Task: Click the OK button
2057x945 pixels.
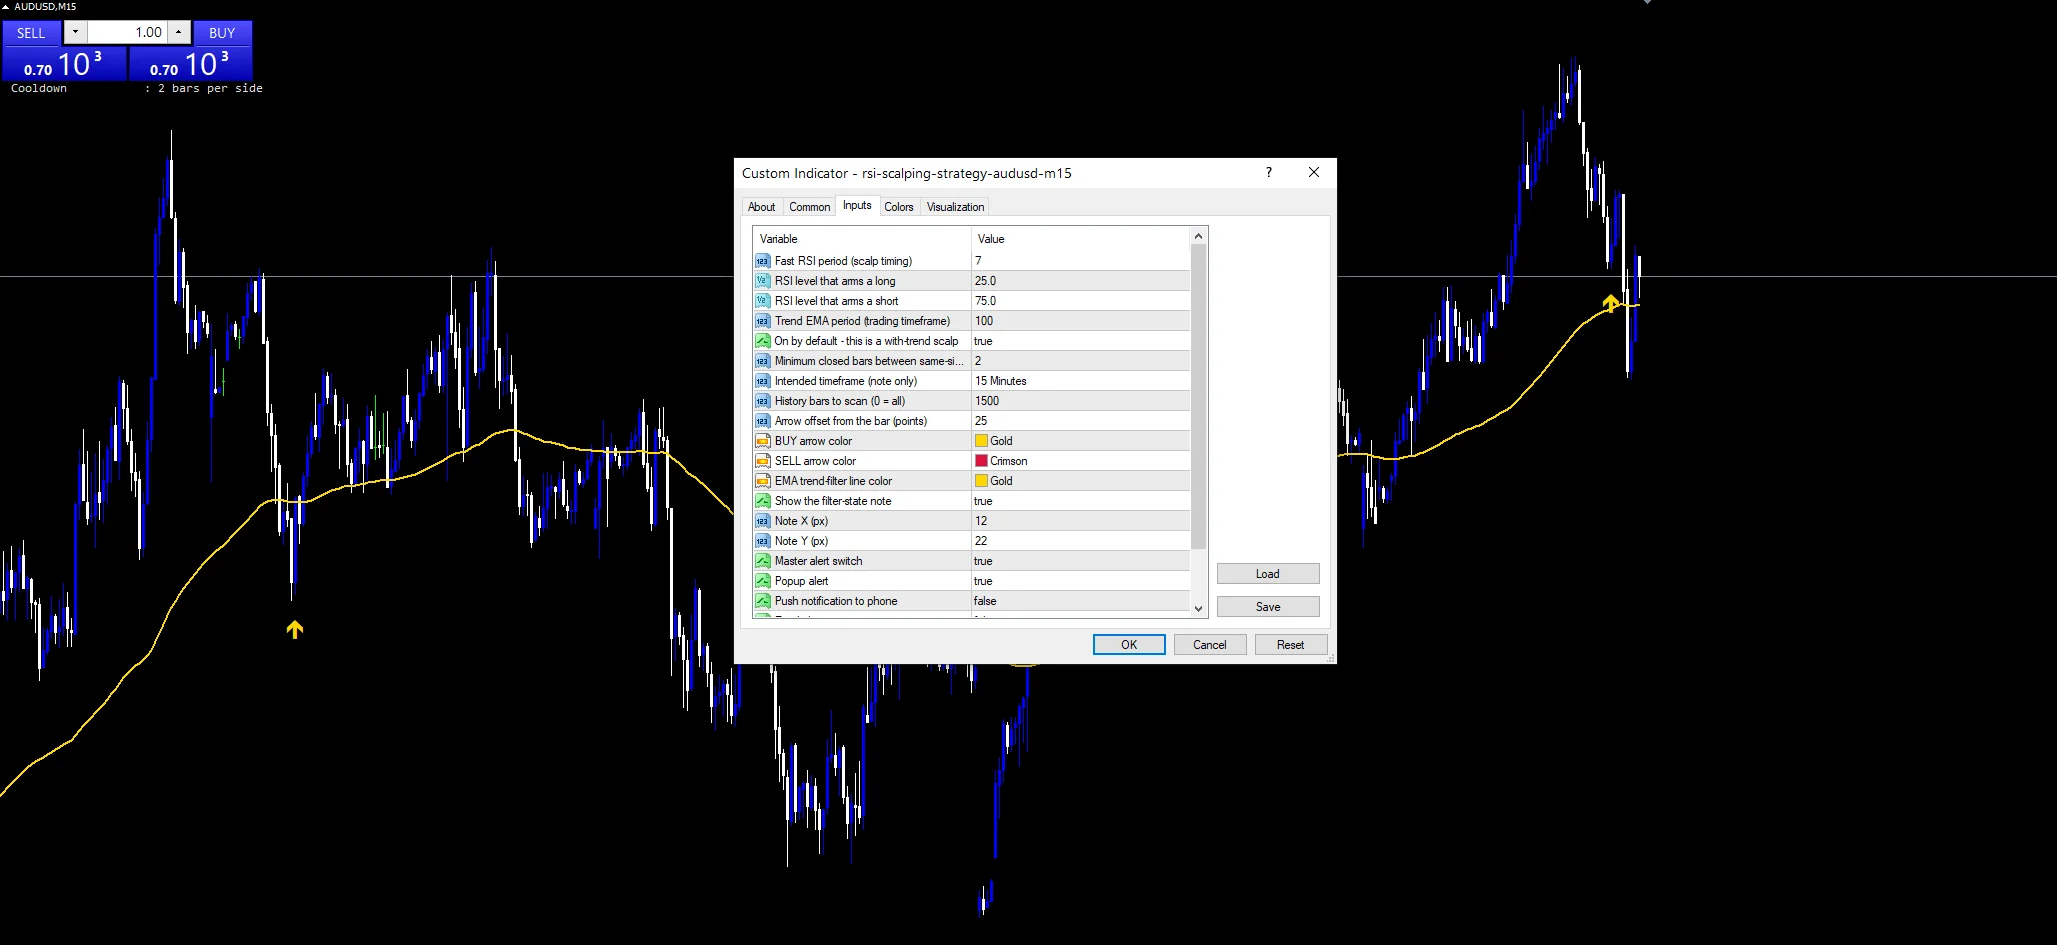Action: pyautogui.click(x=1129, y=645)
